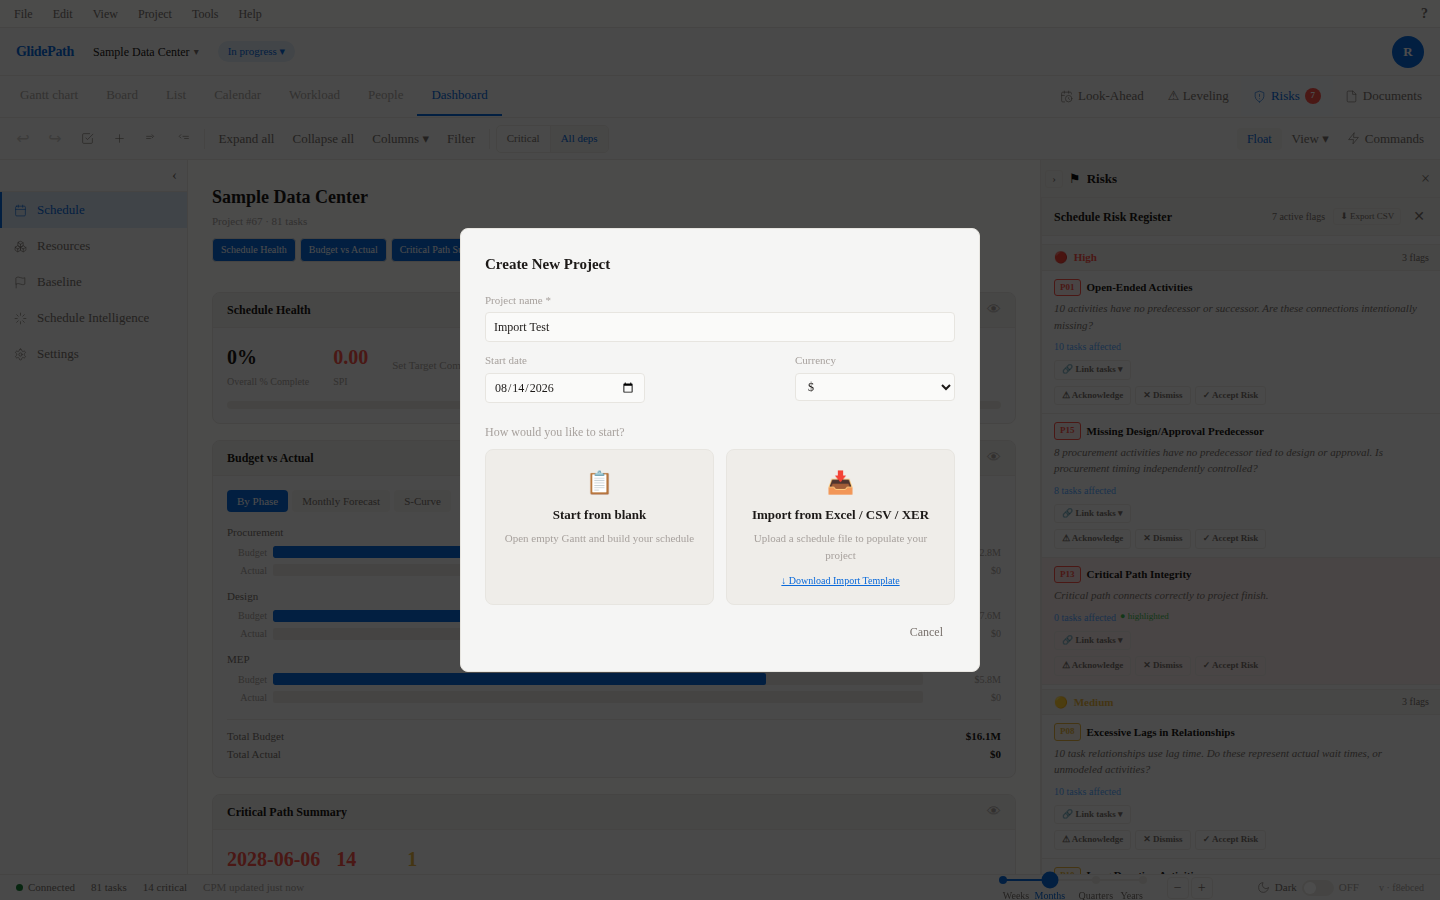The height and width of the screenshot is (900, 1440).
Task: Toggle the Dark mode switch
Action: [x=1316, y=888]
